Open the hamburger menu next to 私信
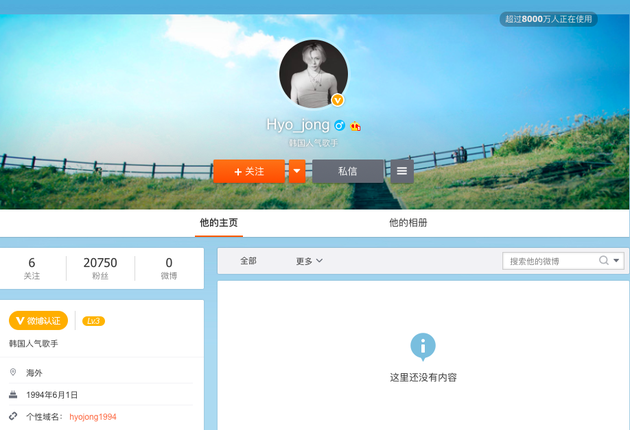Viewport: 630px width, 430px height. [x=401, y=171]
